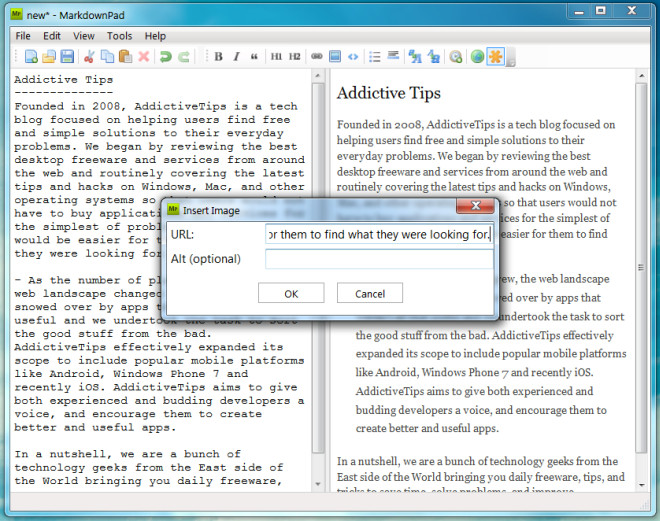
Task: Open the Edit menu
Action: tap(52, 36)
